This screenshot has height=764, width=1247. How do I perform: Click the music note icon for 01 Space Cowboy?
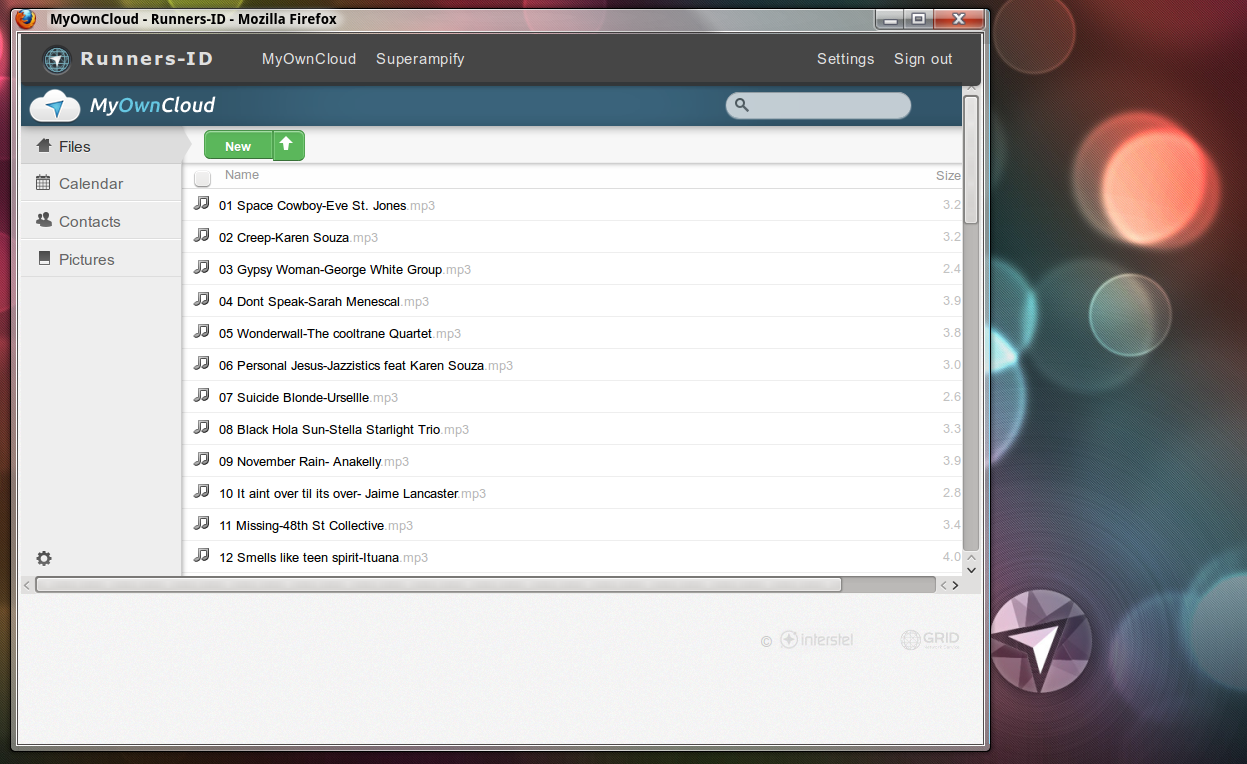point(202,203)
